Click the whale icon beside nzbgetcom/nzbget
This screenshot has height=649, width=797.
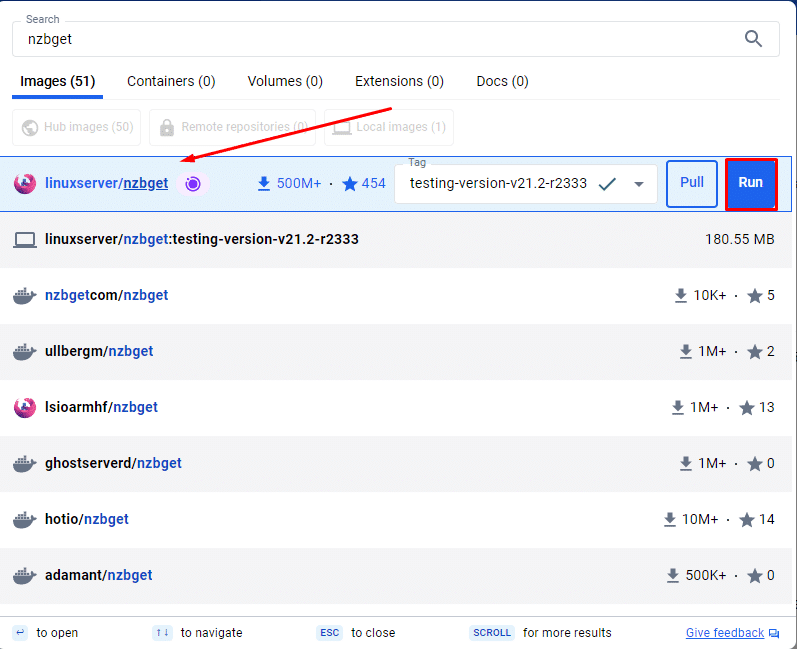point(25,296)
